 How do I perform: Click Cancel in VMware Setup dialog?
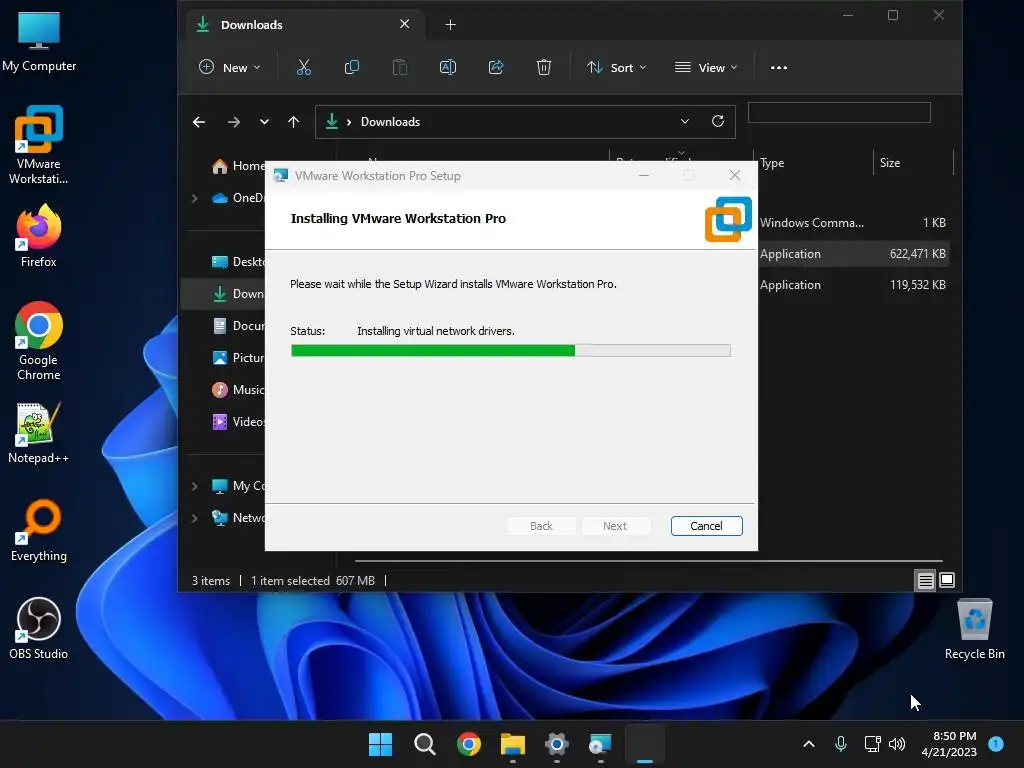tap(707, 526)
